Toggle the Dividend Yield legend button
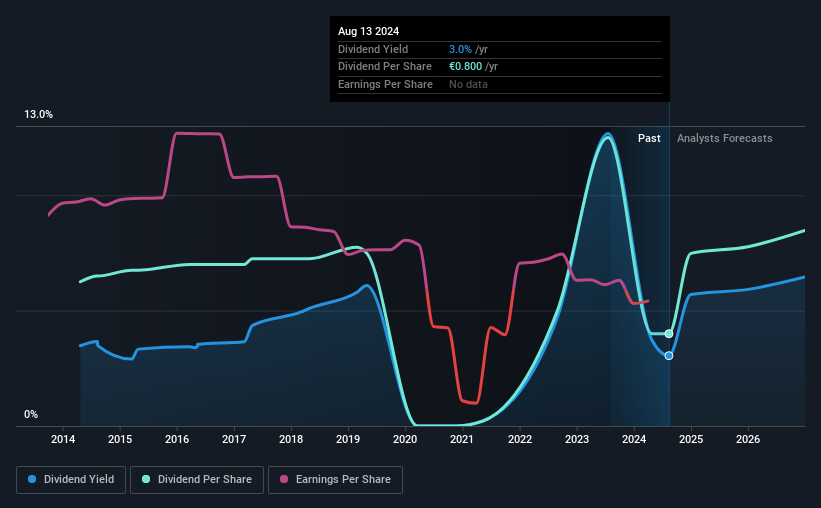Image resolution: width=821 pixels, height=508 pixels. 71,480
